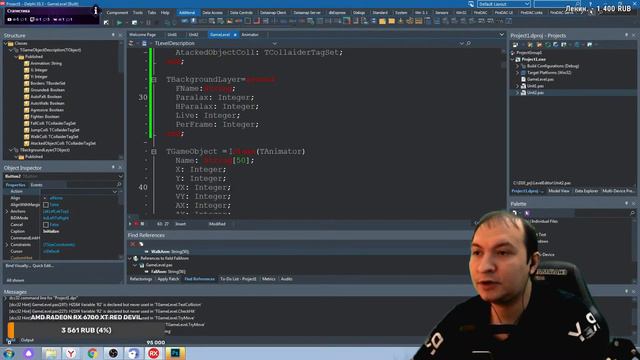Expand the Constraints property

pyautogui.click(x=7, y=245)
